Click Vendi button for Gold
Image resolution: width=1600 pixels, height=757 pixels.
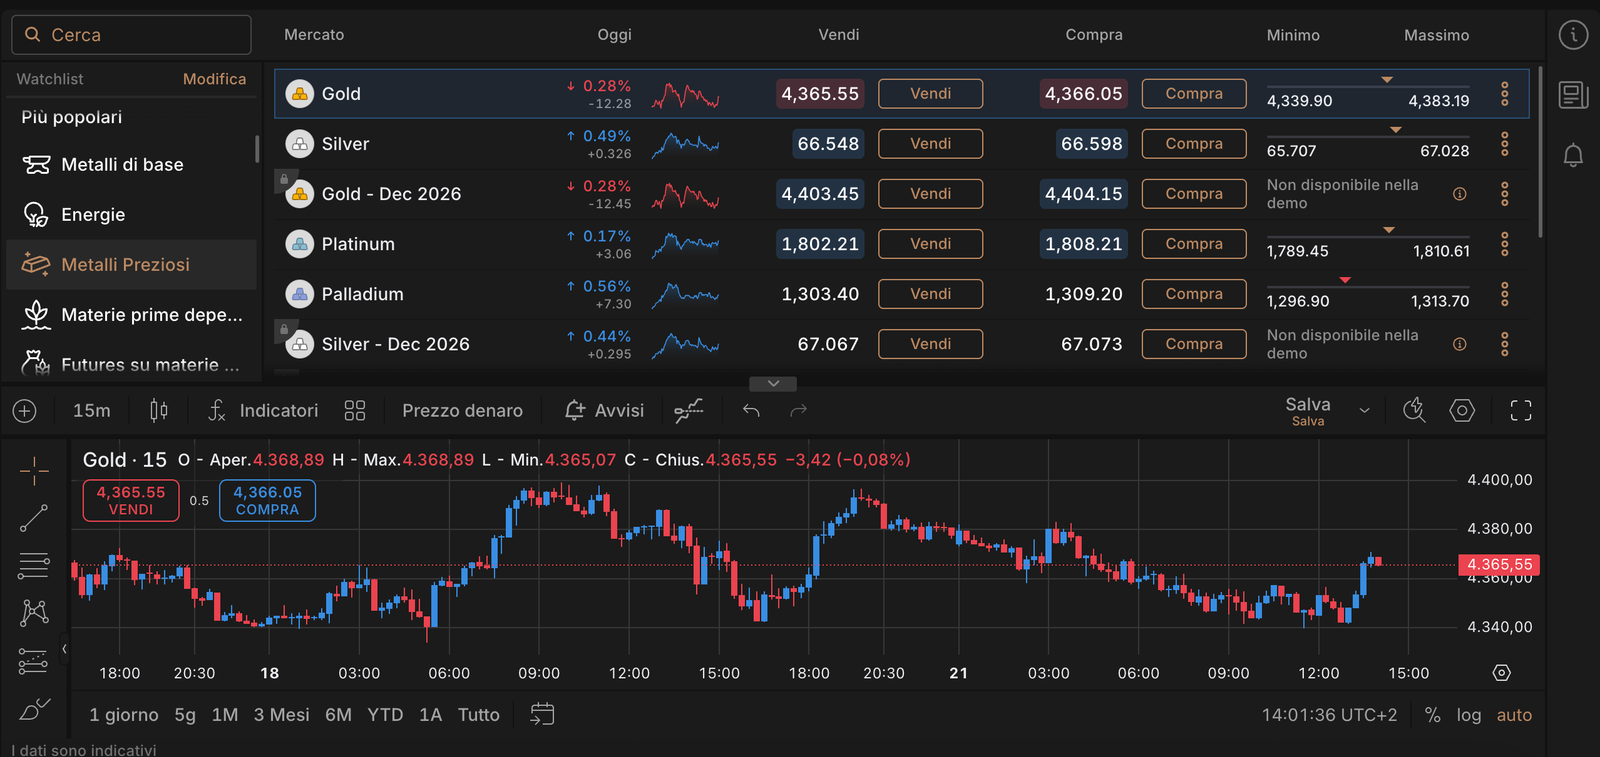click(930, 94)
